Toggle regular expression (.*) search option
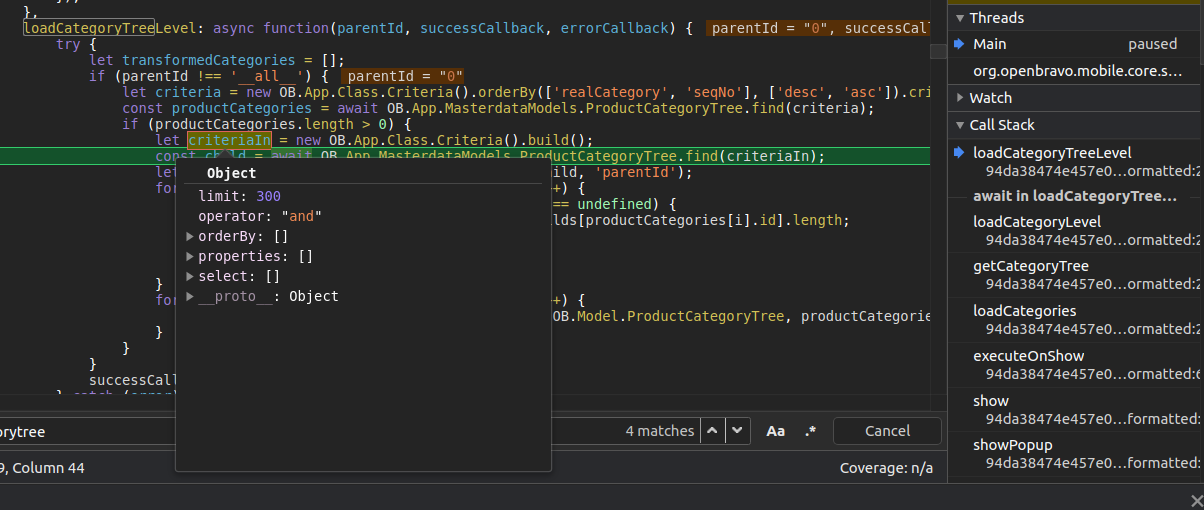 (810, 431)
